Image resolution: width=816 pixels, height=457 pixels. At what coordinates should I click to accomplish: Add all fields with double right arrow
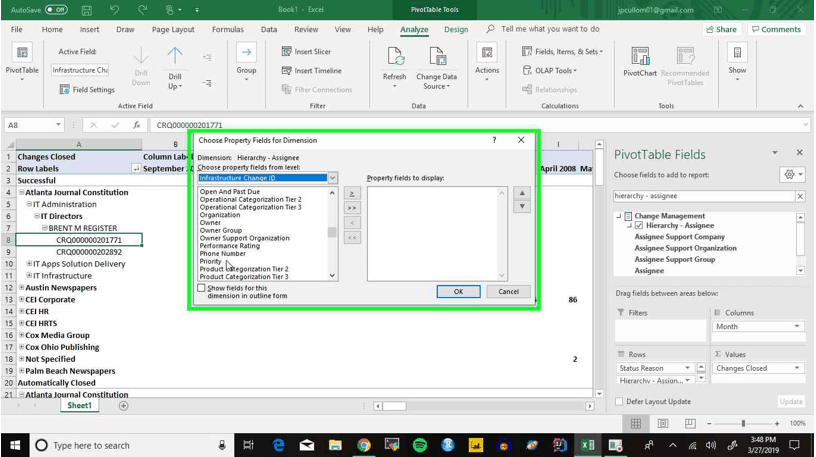352,208
